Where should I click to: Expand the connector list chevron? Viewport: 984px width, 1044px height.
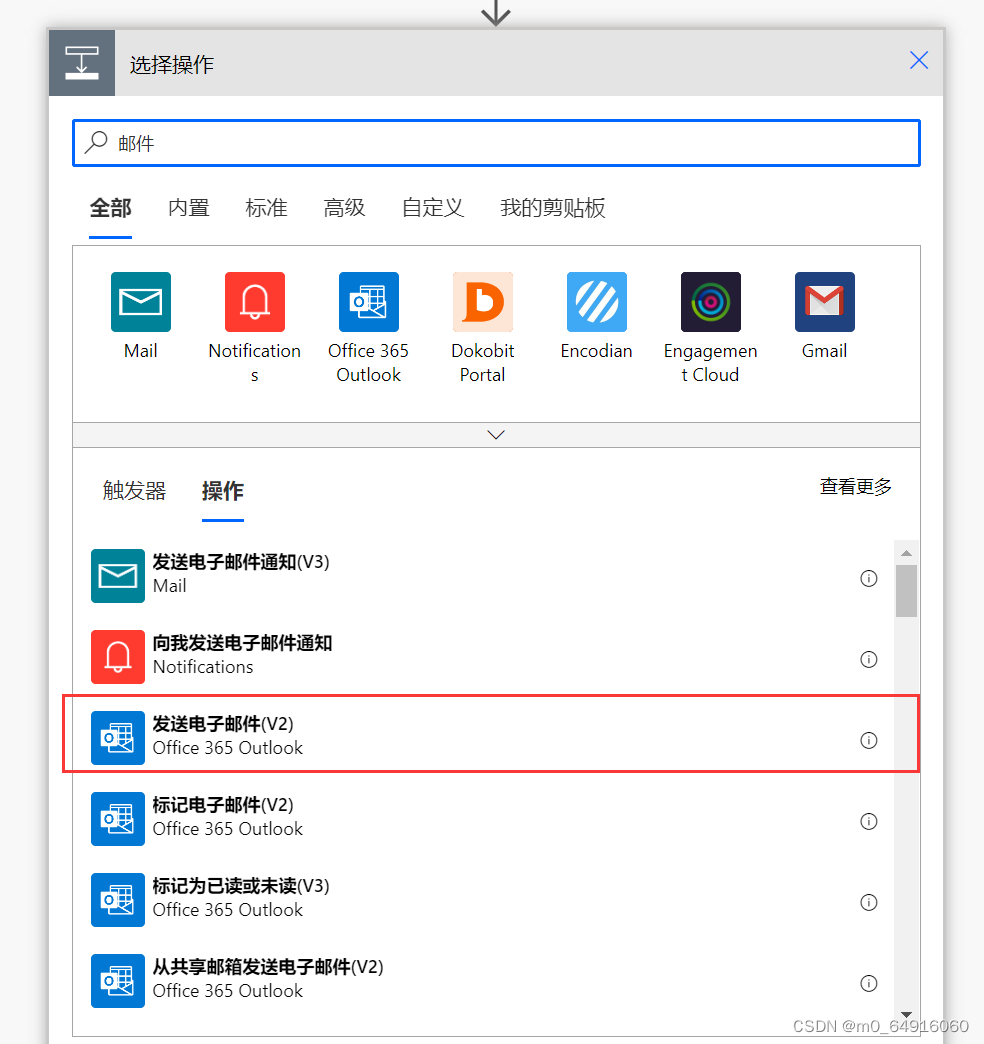coord(496,435)
